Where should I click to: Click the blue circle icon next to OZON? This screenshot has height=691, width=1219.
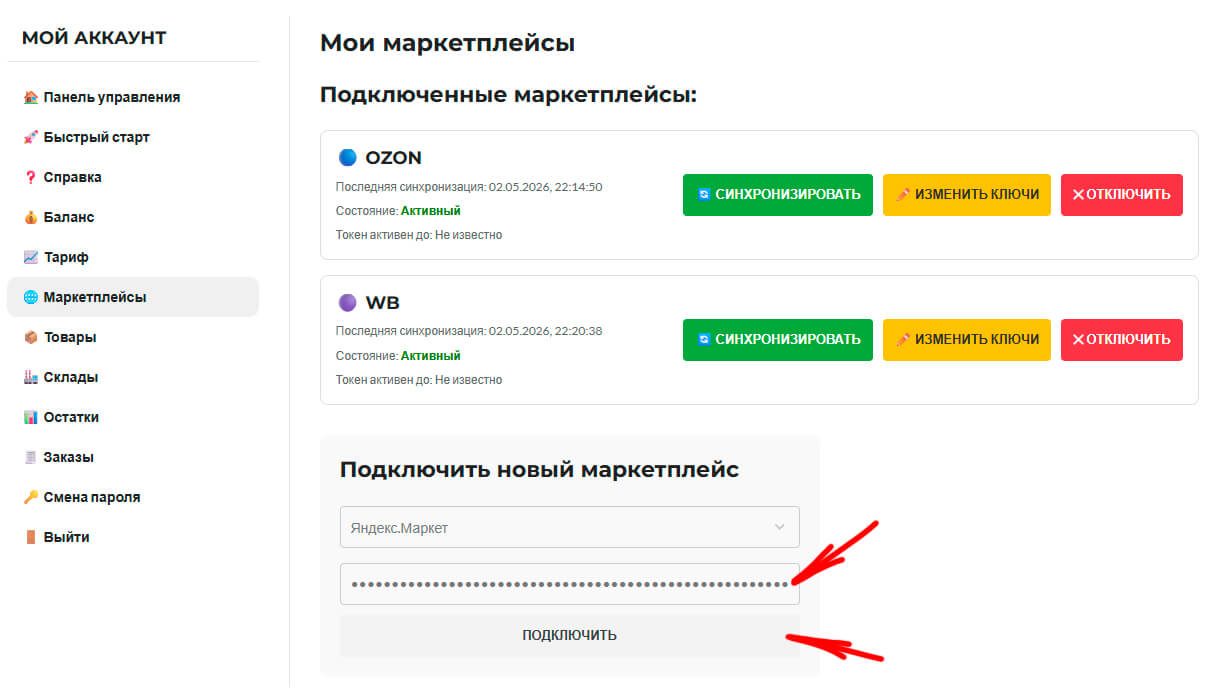pyautogui.click(x=347, y=157)
